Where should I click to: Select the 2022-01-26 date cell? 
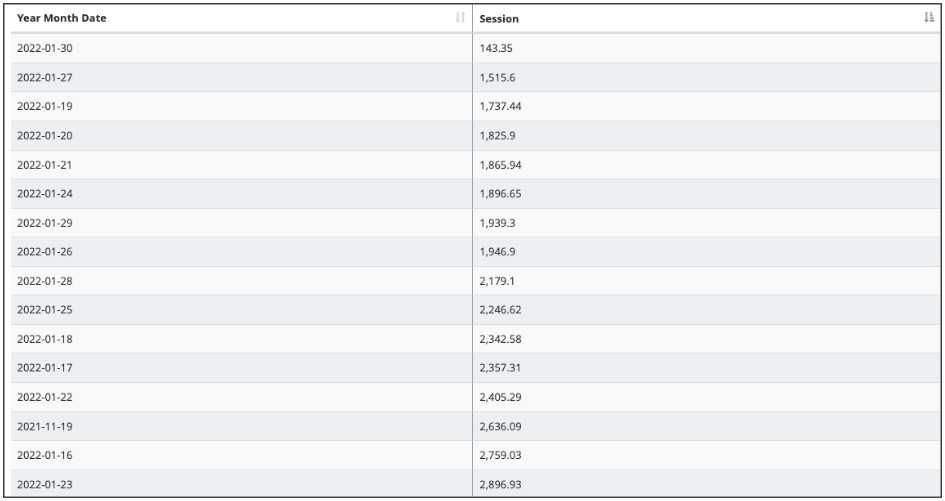pos(43,251)
